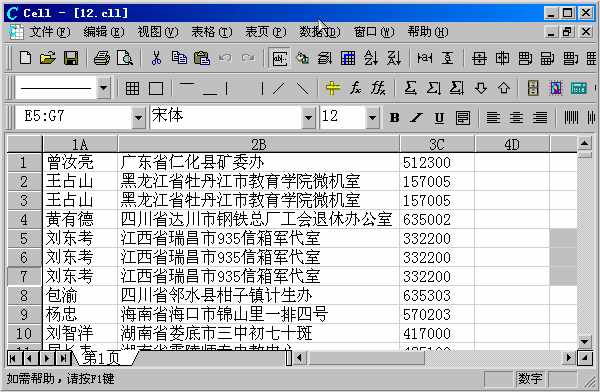The height and width of the screenshot is (392, 600).
Task: Click the Sort Ascending A-Z icon
Action: coord(370,58)
